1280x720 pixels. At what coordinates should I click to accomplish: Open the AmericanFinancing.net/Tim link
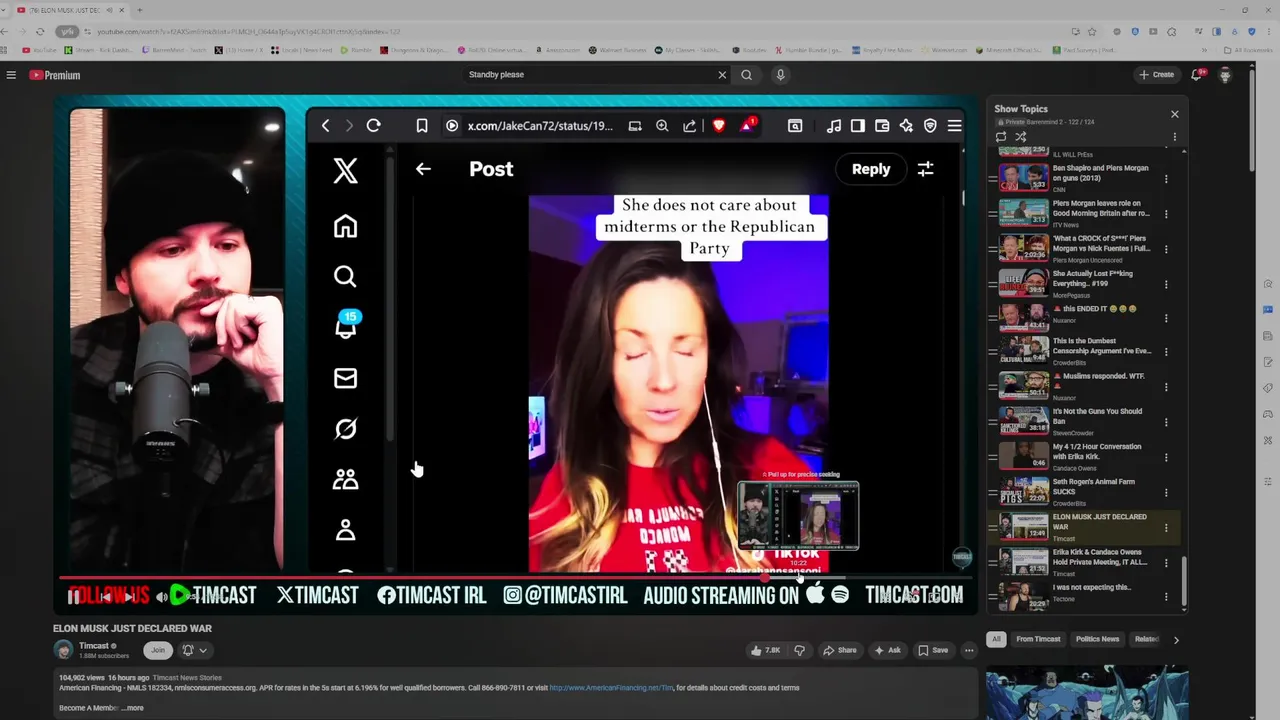[x=611, y=688]
